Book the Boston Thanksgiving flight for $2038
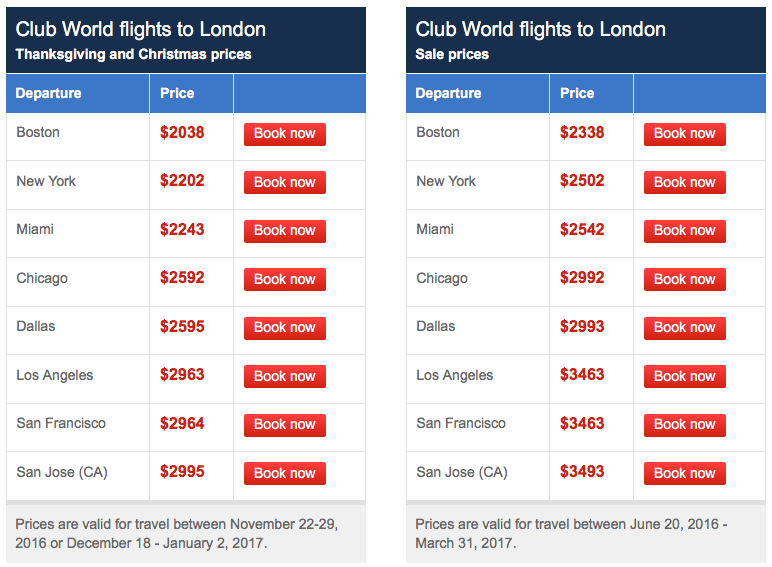The width and height of the screenshot is (772, 567). click(285, 134)
